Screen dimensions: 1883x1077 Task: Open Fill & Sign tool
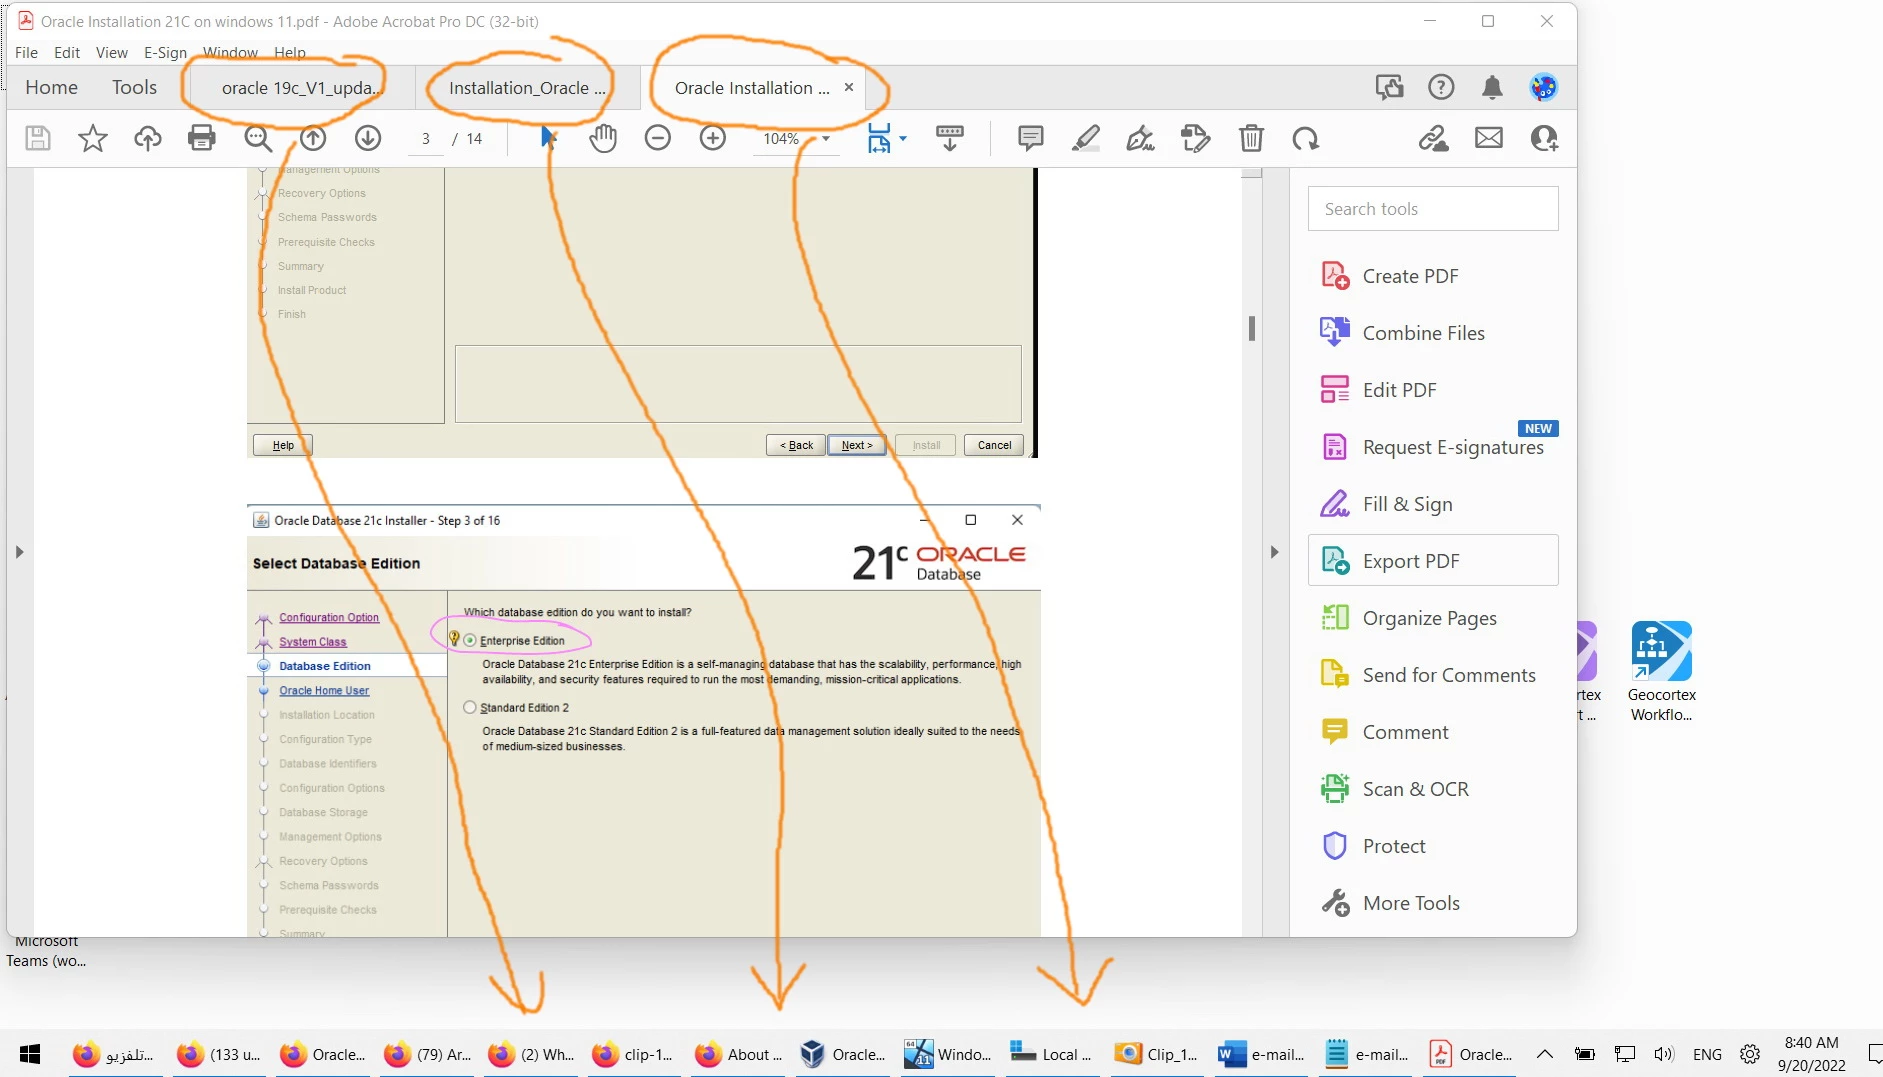(x=1432, y=504)
